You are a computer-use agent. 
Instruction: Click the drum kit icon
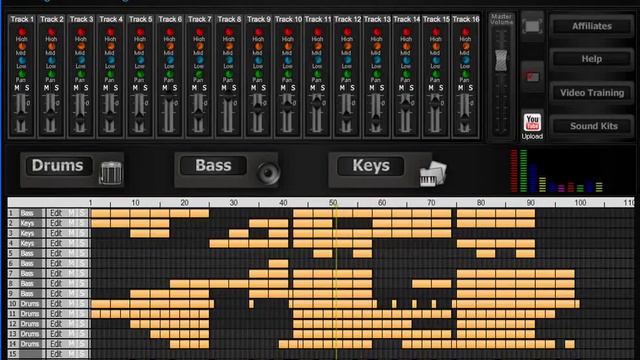(111, 173)
